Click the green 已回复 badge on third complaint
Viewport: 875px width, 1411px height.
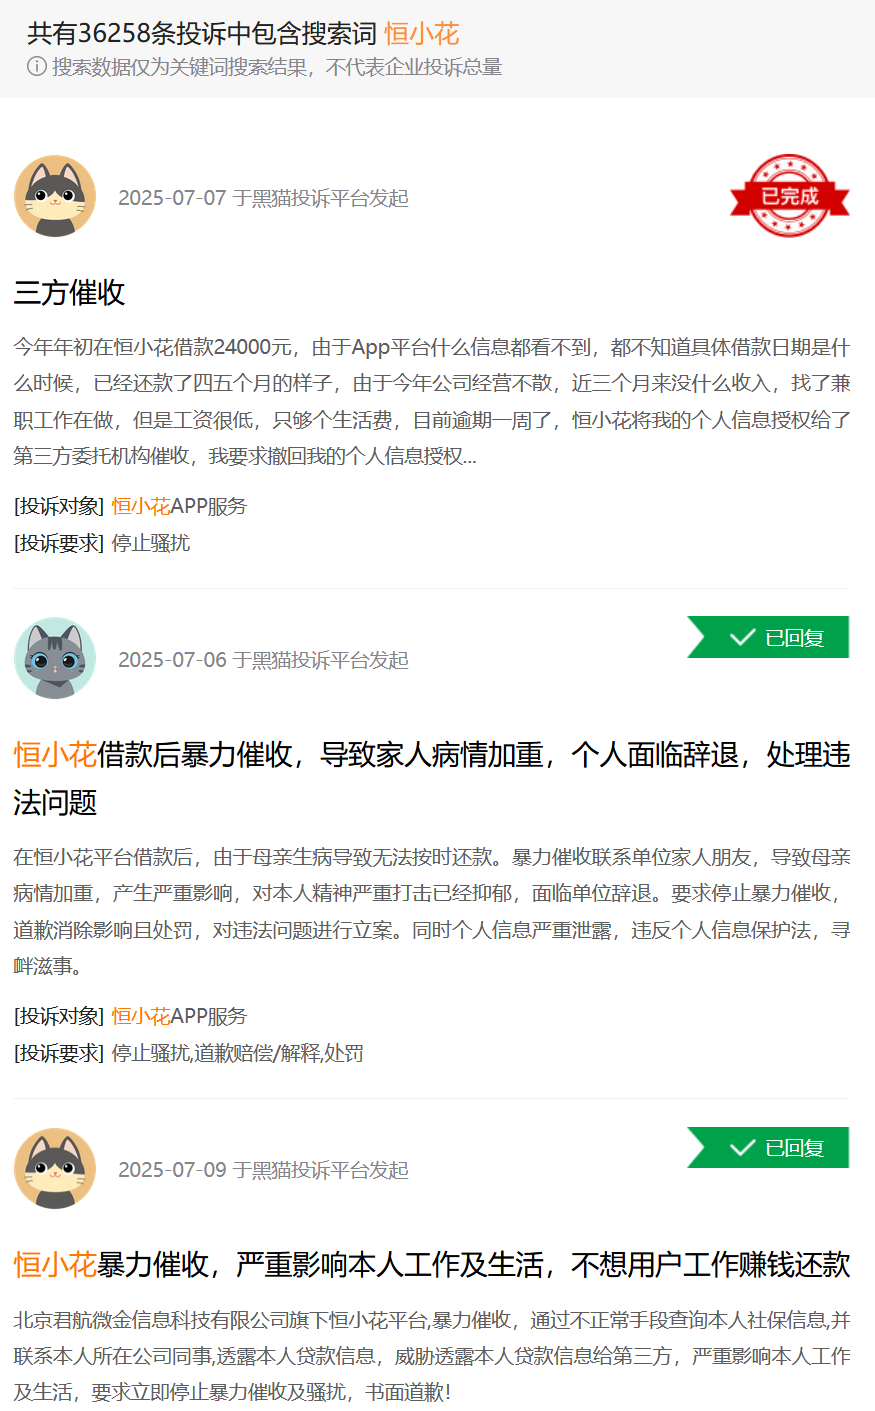[x=768, y=1147]
